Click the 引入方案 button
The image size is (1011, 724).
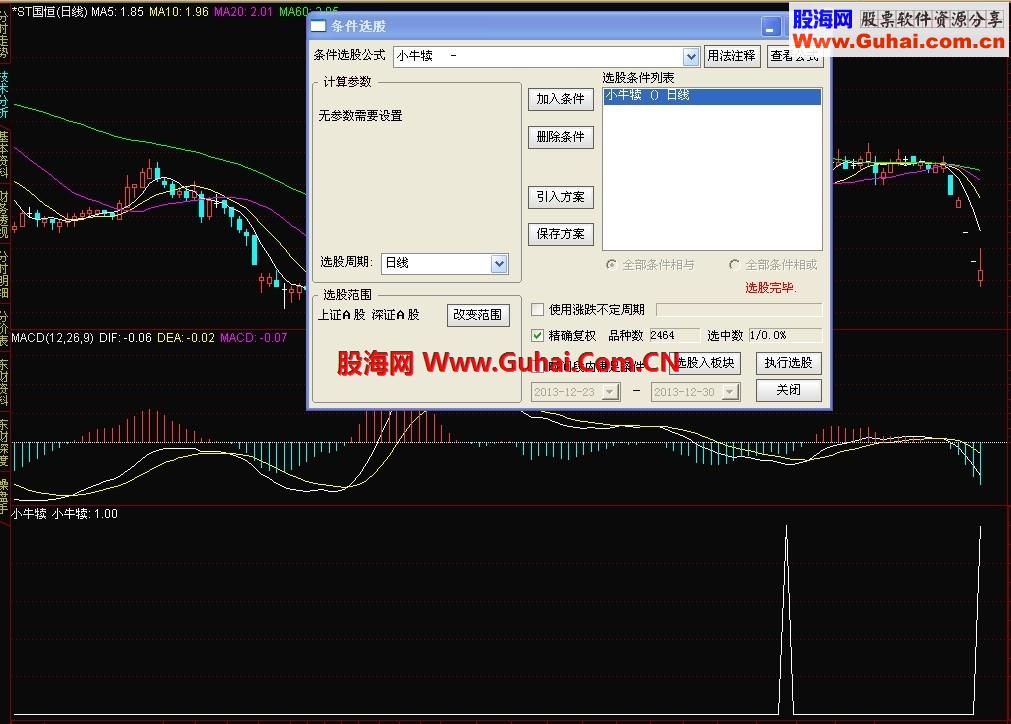pyautogui.click(x=560, y=197)
